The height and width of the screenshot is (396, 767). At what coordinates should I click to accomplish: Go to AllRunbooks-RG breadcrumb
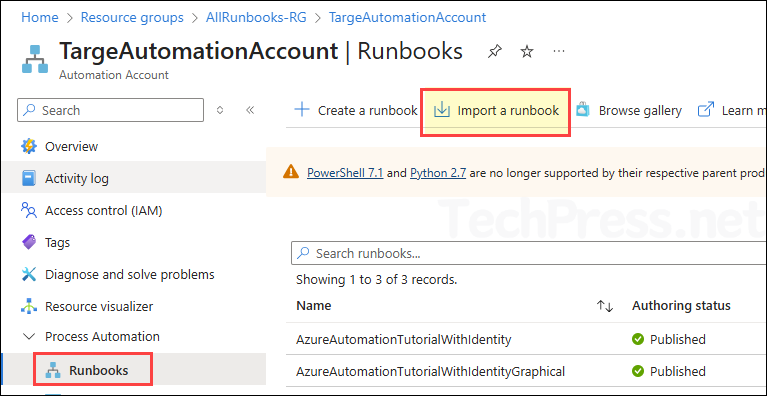[x=256, y=18]
